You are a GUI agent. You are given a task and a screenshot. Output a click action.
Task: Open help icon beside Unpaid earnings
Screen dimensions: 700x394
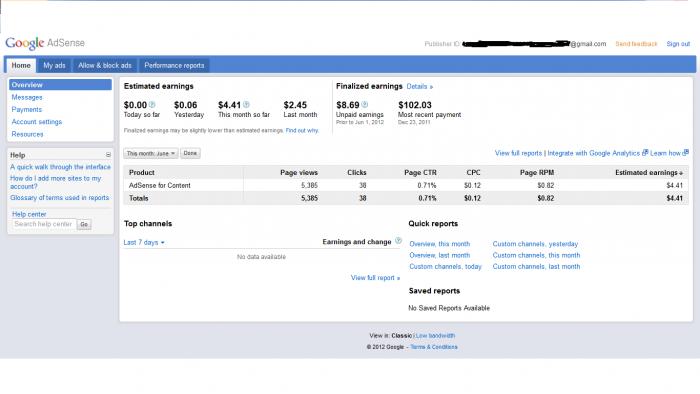(x=364, y=104)
